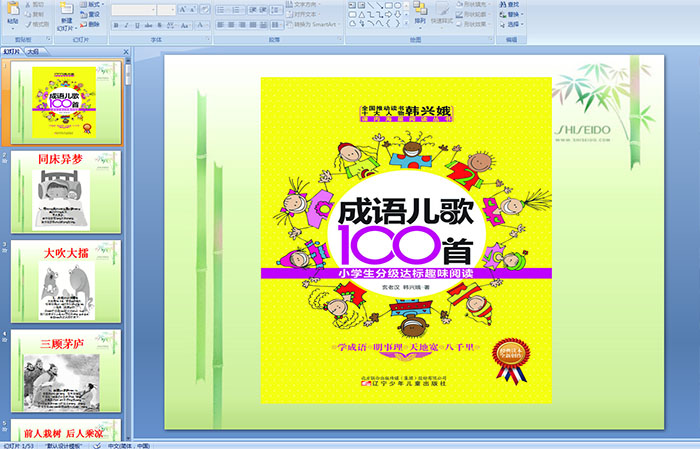
Task: Select the Oval shape in gallery
Action: (397, 5)
